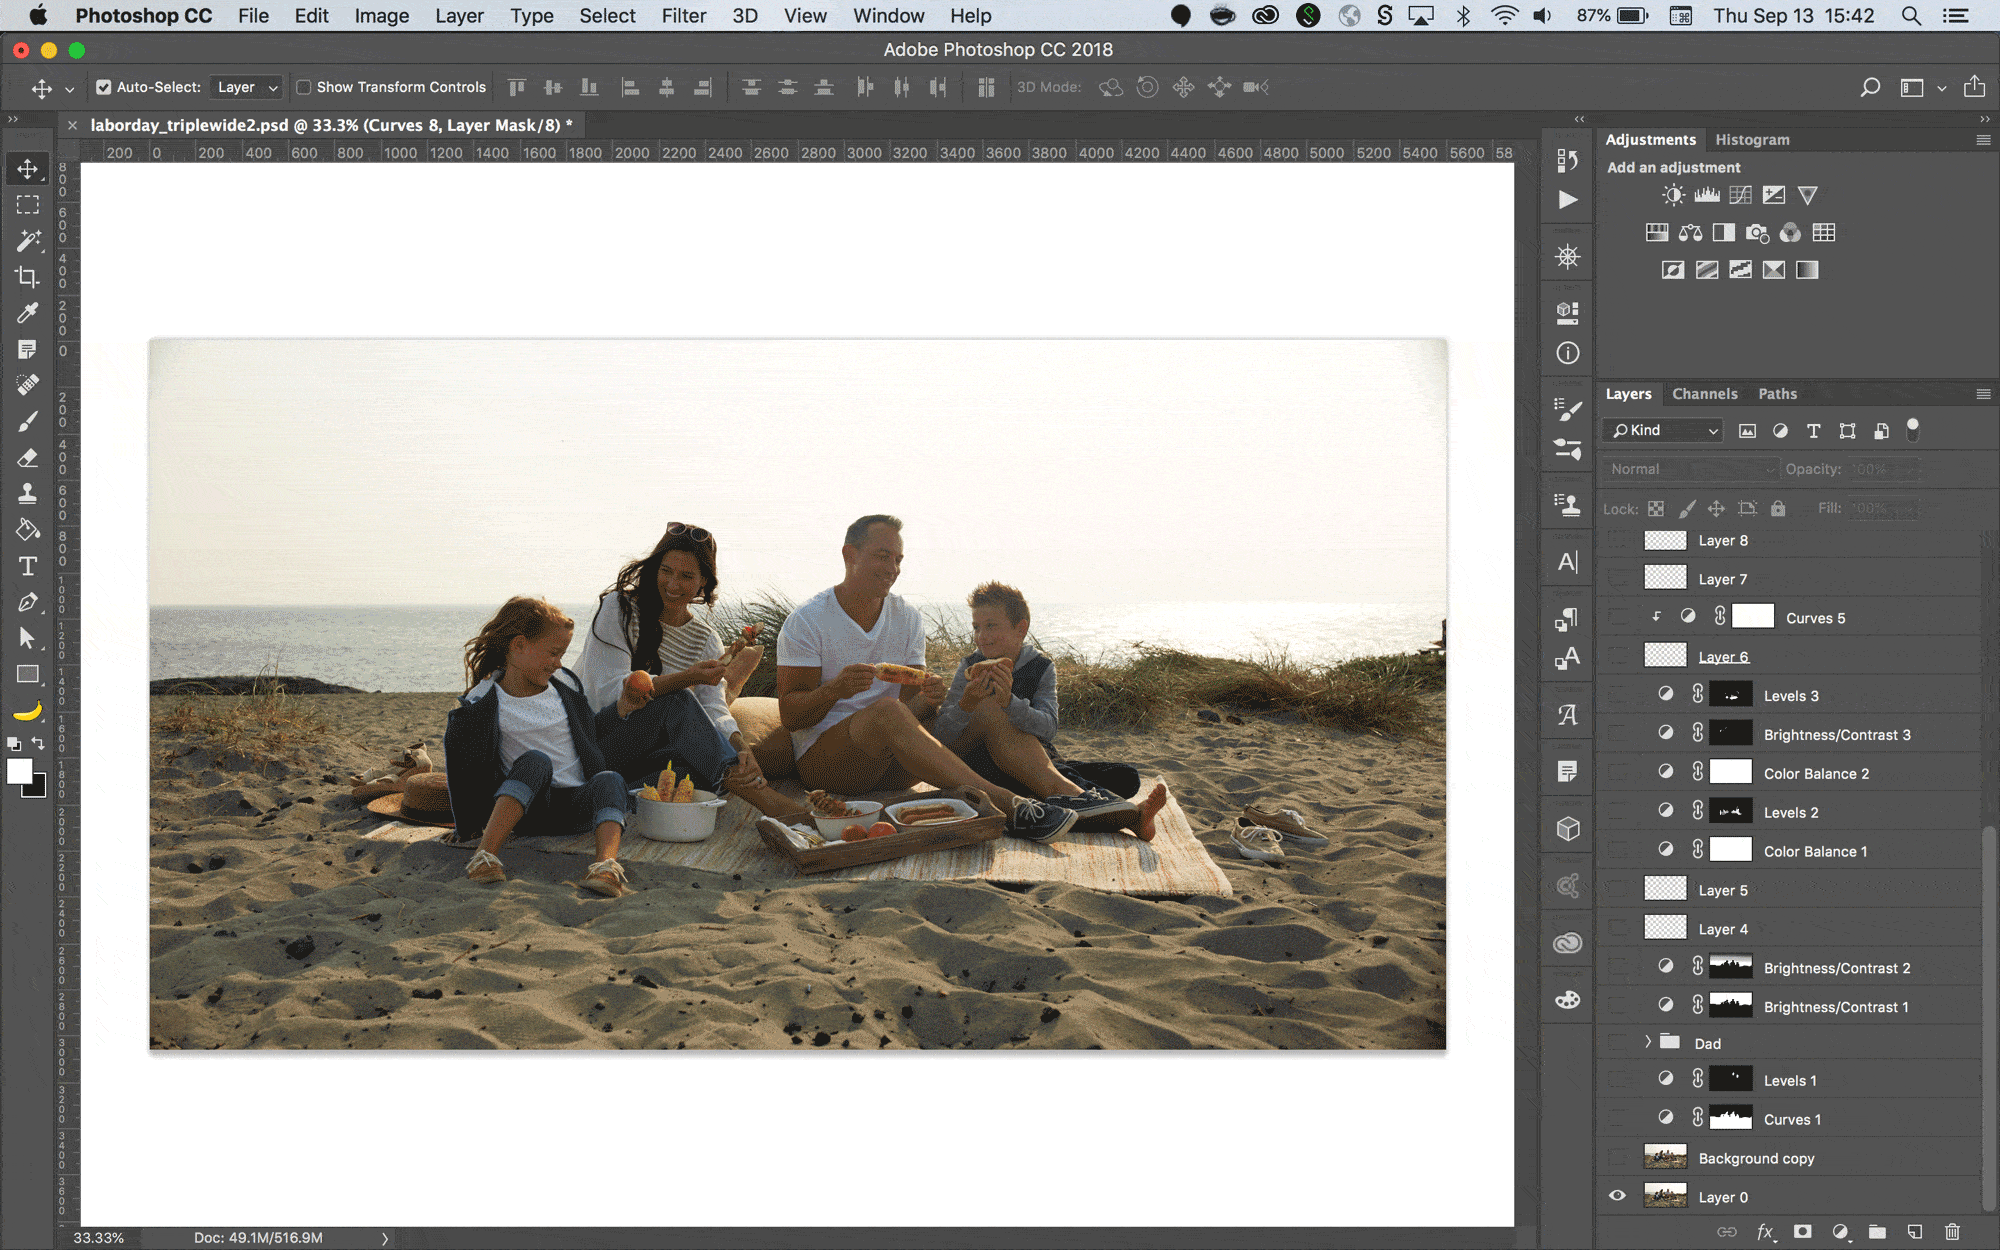The height and width of the screenshot is (1250, 2000).
Task: Select the Eyedropper tool
Action: point(28,313)
